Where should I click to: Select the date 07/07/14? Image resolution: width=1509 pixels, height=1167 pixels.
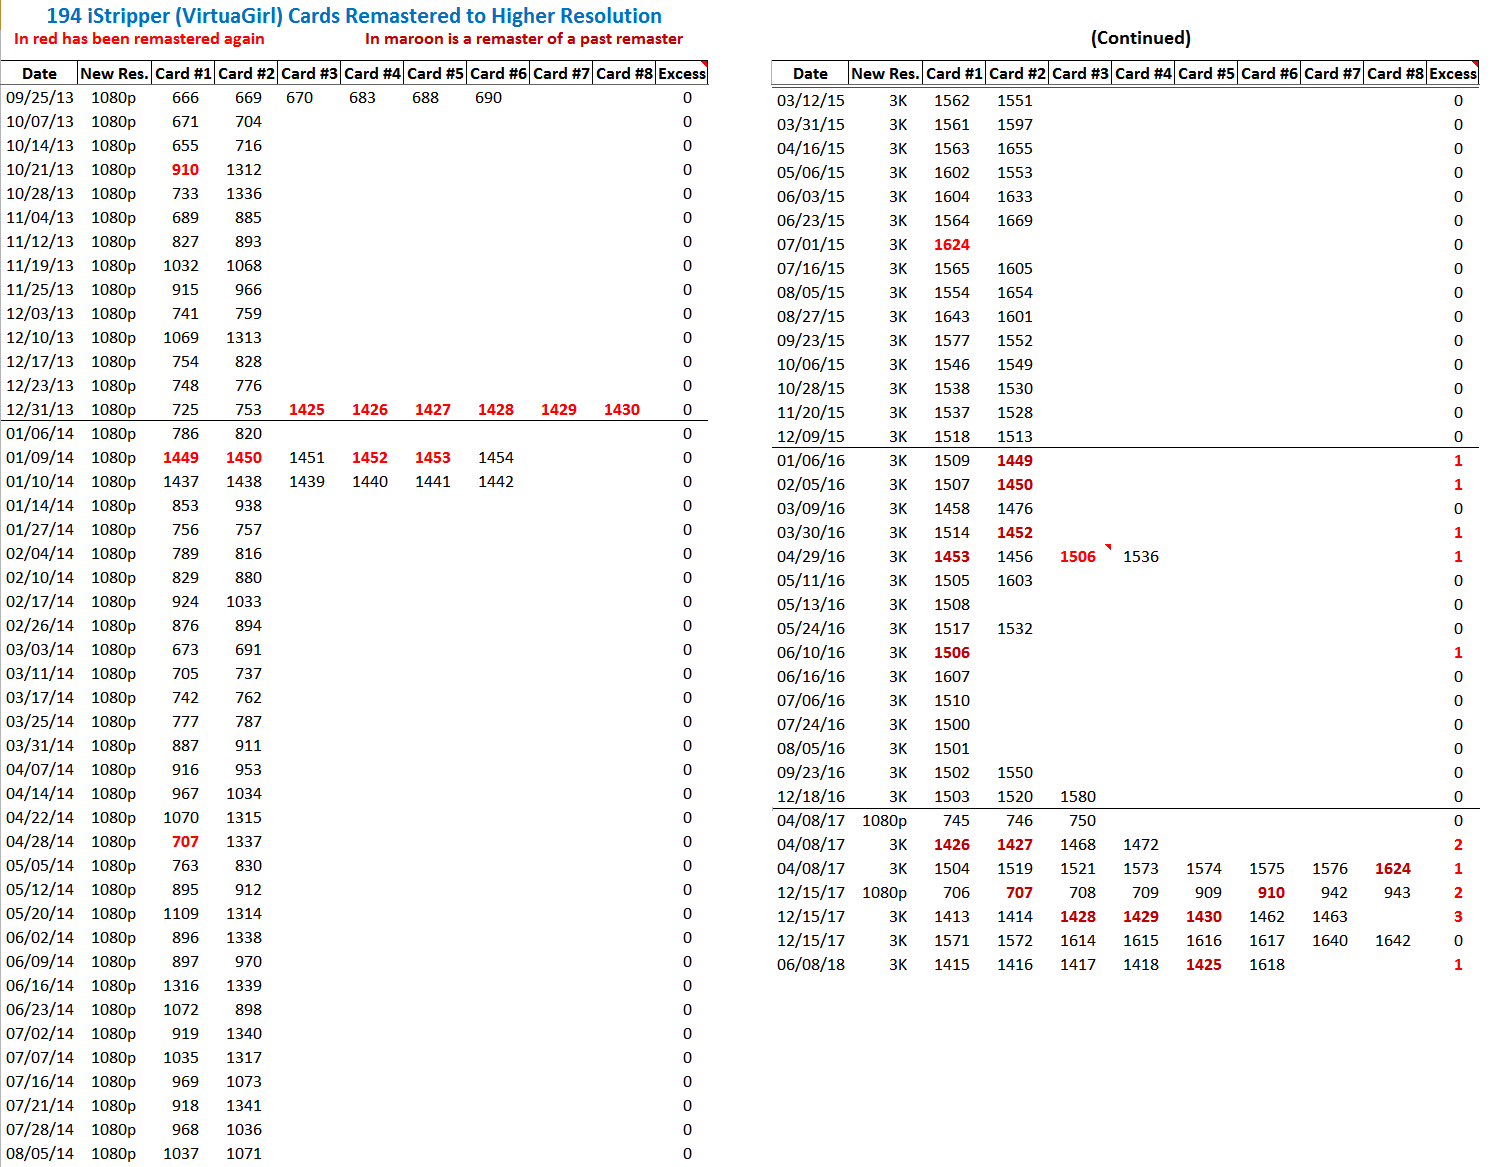40,1058
